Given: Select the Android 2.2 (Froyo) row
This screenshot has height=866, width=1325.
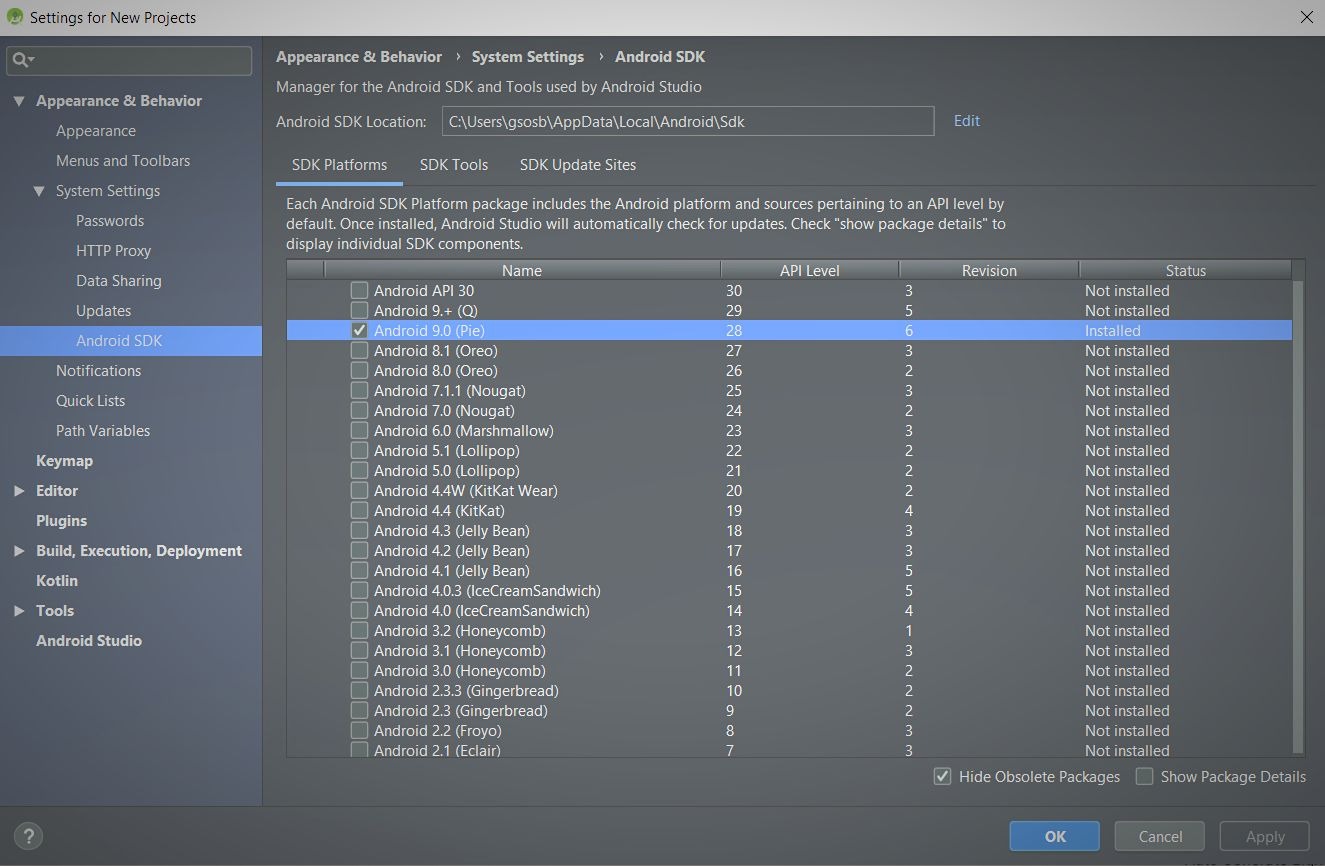Looking at the screenshot, I should 789,730.
